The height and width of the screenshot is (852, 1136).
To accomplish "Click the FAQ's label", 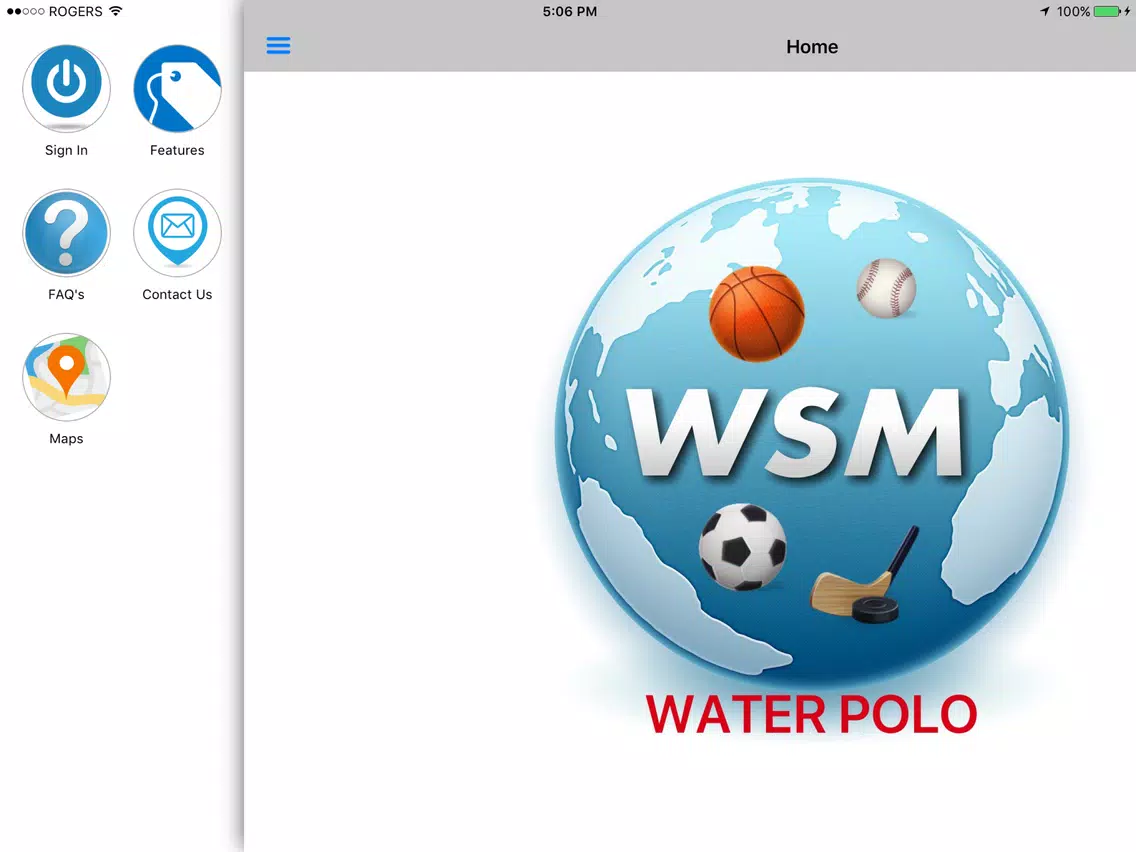I will [66, 294].
